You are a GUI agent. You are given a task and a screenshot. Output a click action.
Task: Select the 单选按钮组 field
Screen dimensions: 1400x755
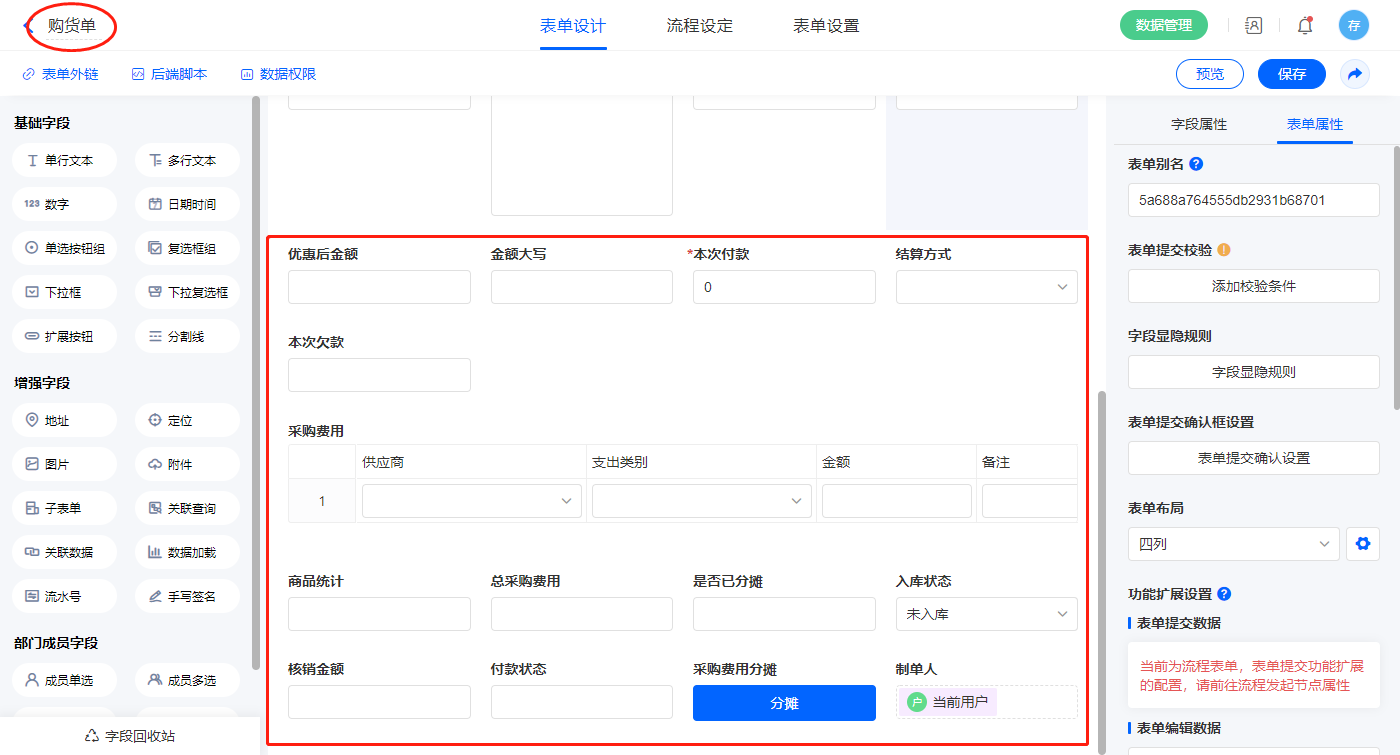point(65,248)
